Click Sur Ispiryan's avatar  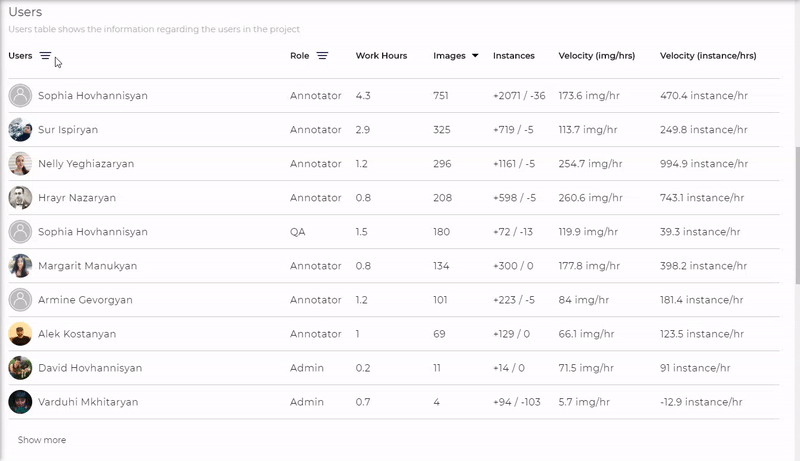point(20,130)
